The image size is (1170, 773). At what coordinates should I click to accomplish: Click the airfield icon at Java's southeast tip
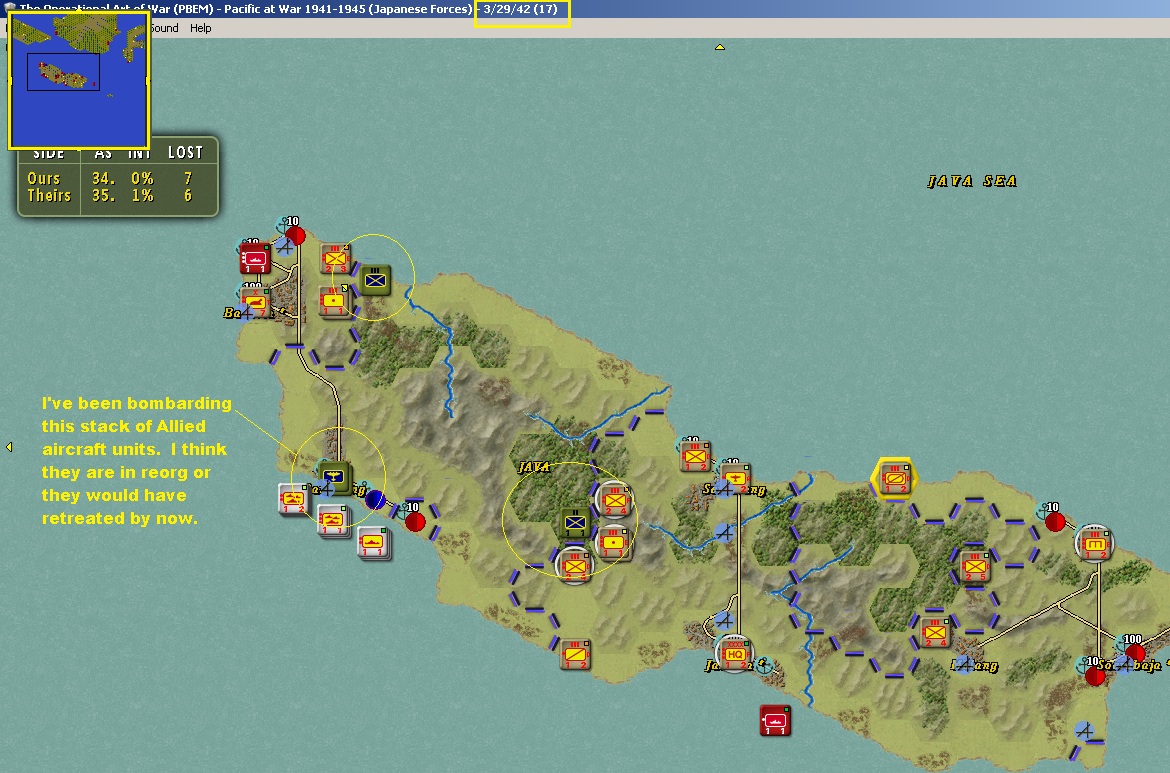point(1085,730)
